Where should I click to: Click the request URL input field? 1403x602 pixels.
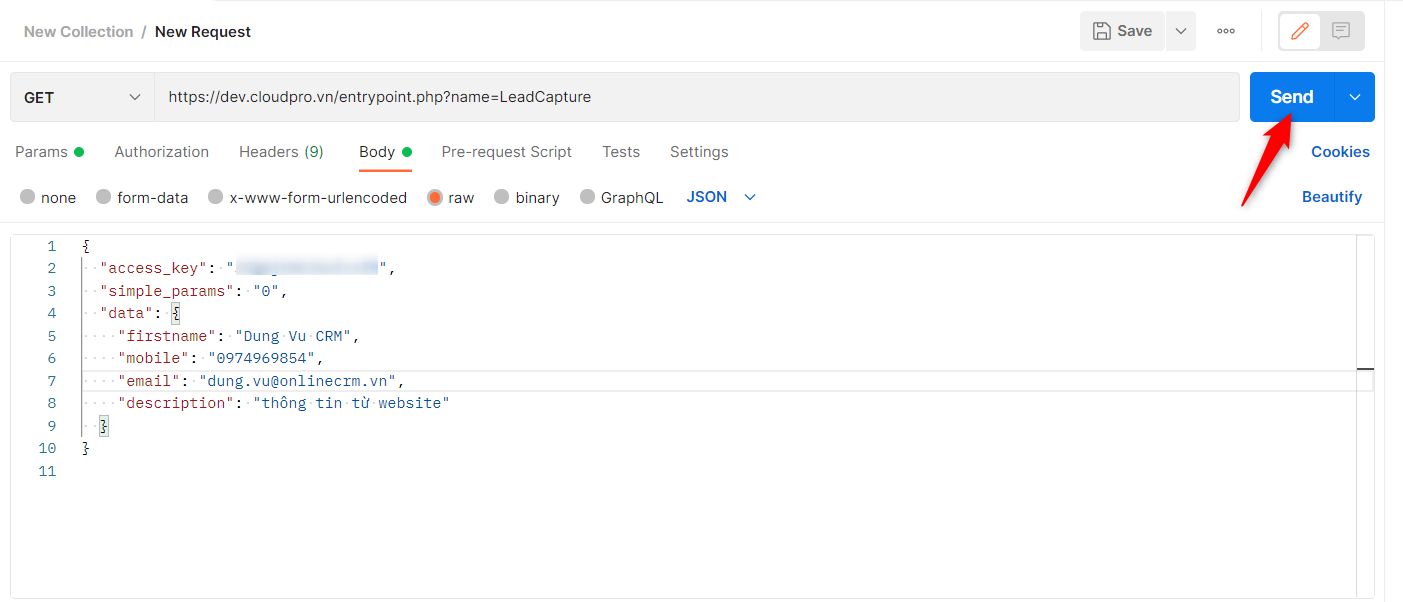[x=697, y=97]
